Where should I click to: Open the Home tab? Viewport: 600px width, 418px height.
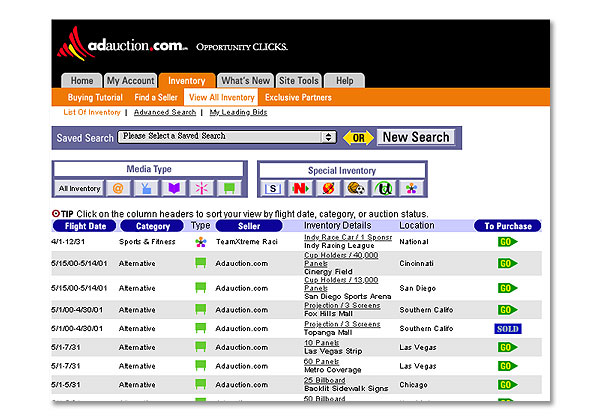tap(82, 81)
